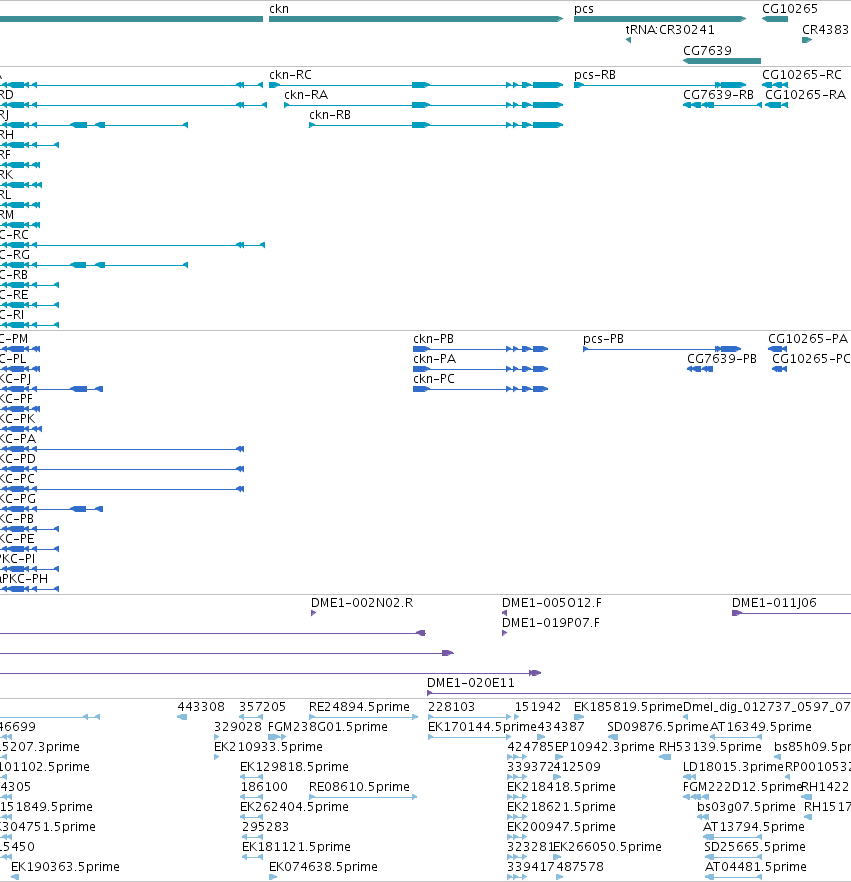The width and height of the screenshot is (851, 882).
Task: Select the DME1-019P07.F clone label
Action: (x=551, y=623)
